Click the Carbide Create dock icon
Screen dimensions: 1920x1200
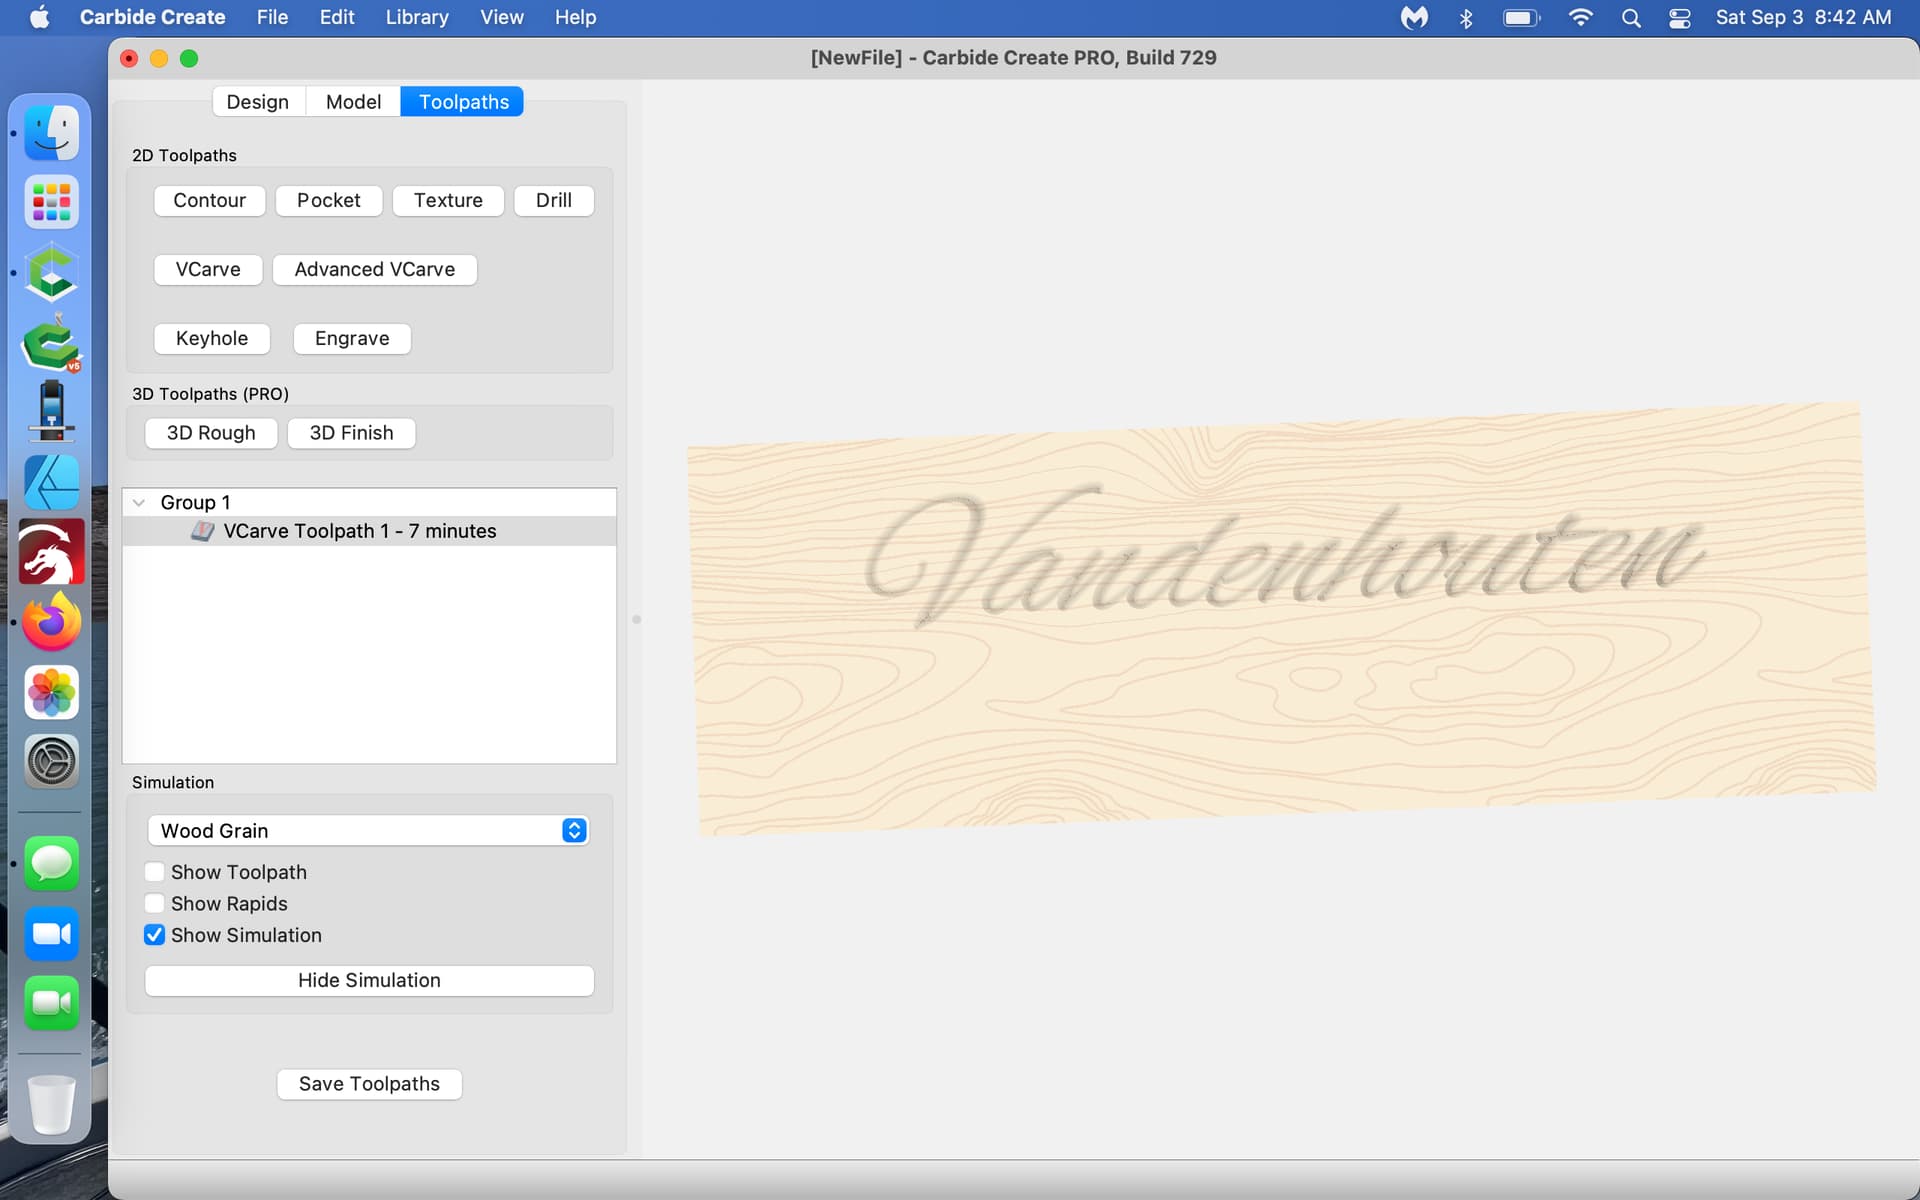pyautogui.click(x=51, y=273)
